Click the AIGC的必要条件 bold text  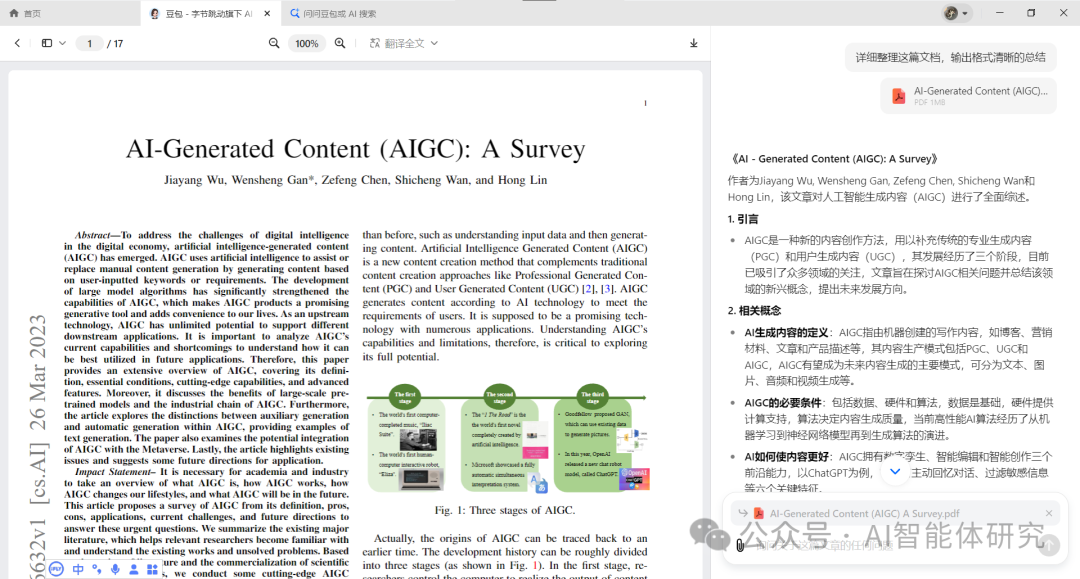click(x=782, y=403)
